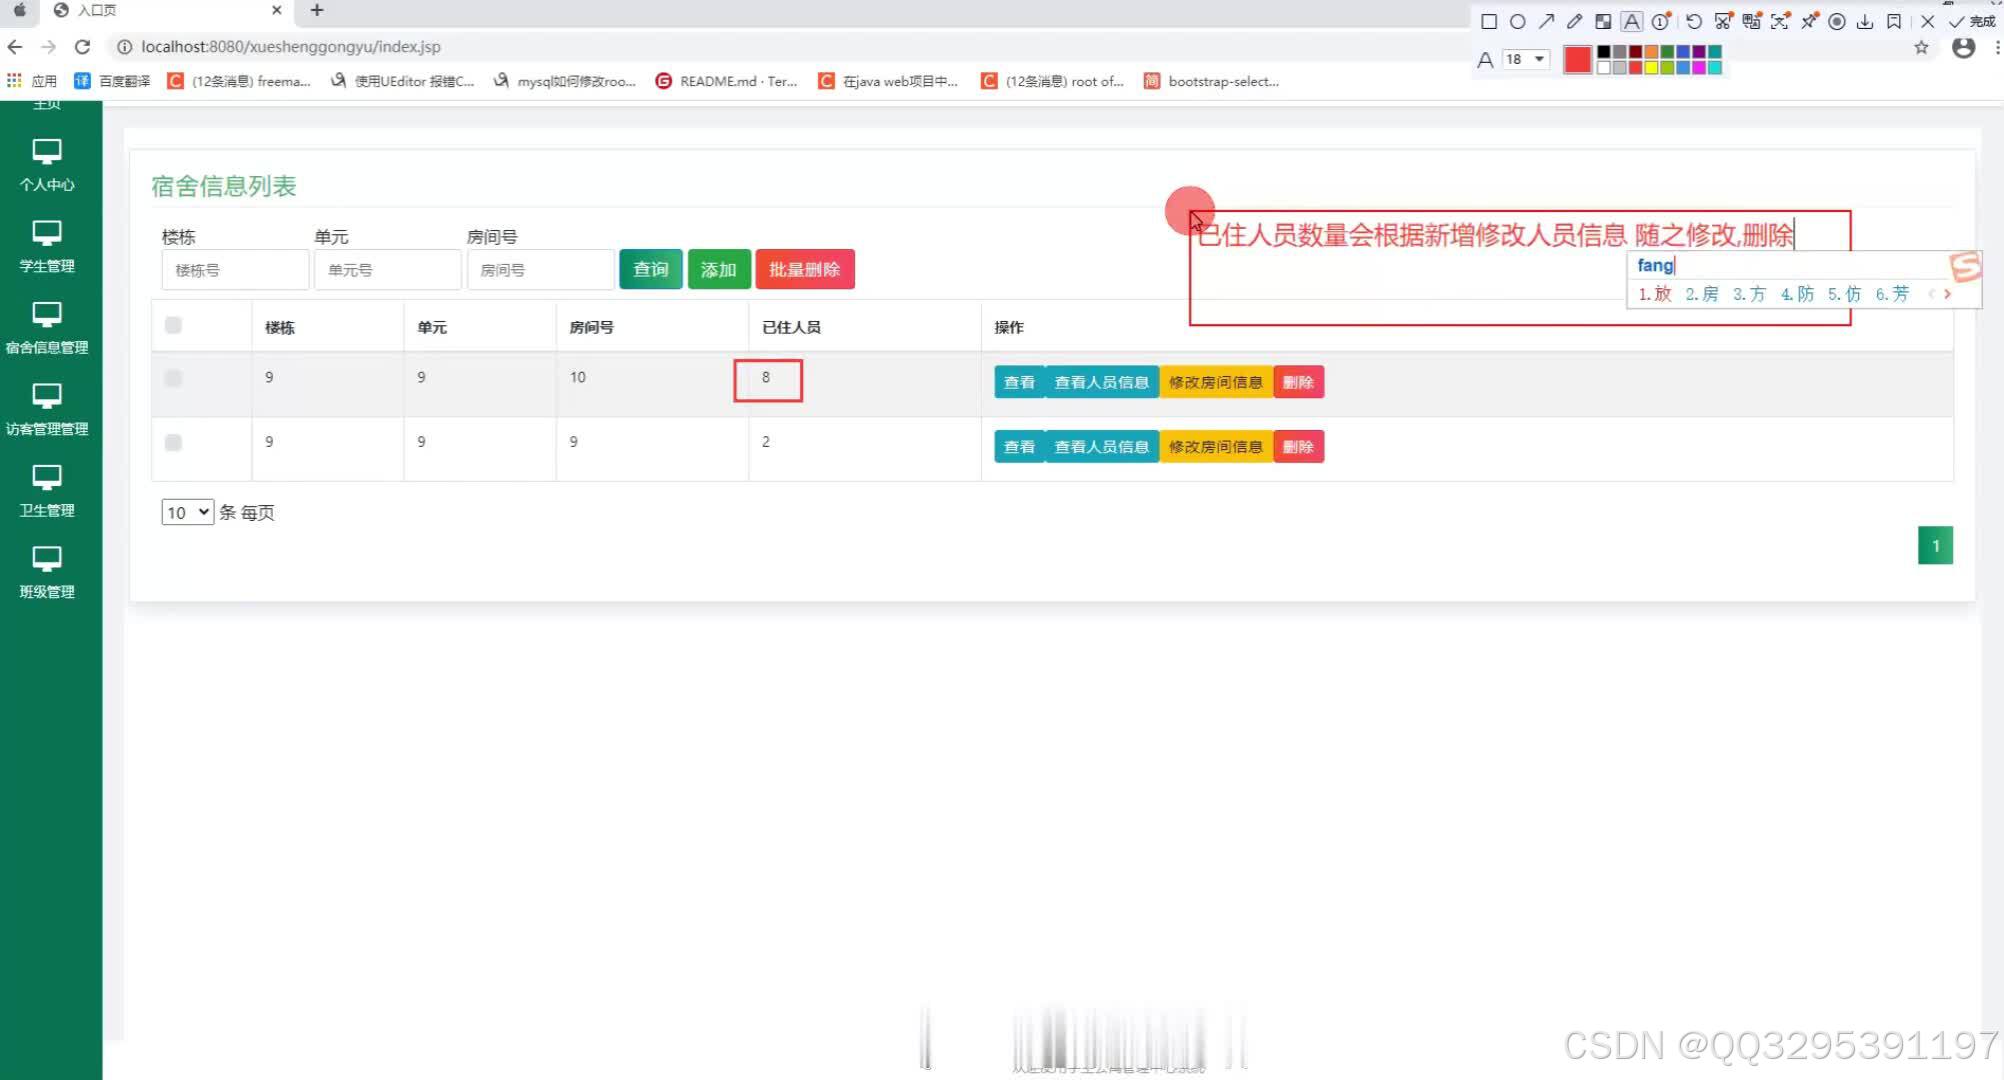The image size is (2004, 1080).
Task: Start screen recording from screenshot toolbar
Action: [x=1837, y=21]
